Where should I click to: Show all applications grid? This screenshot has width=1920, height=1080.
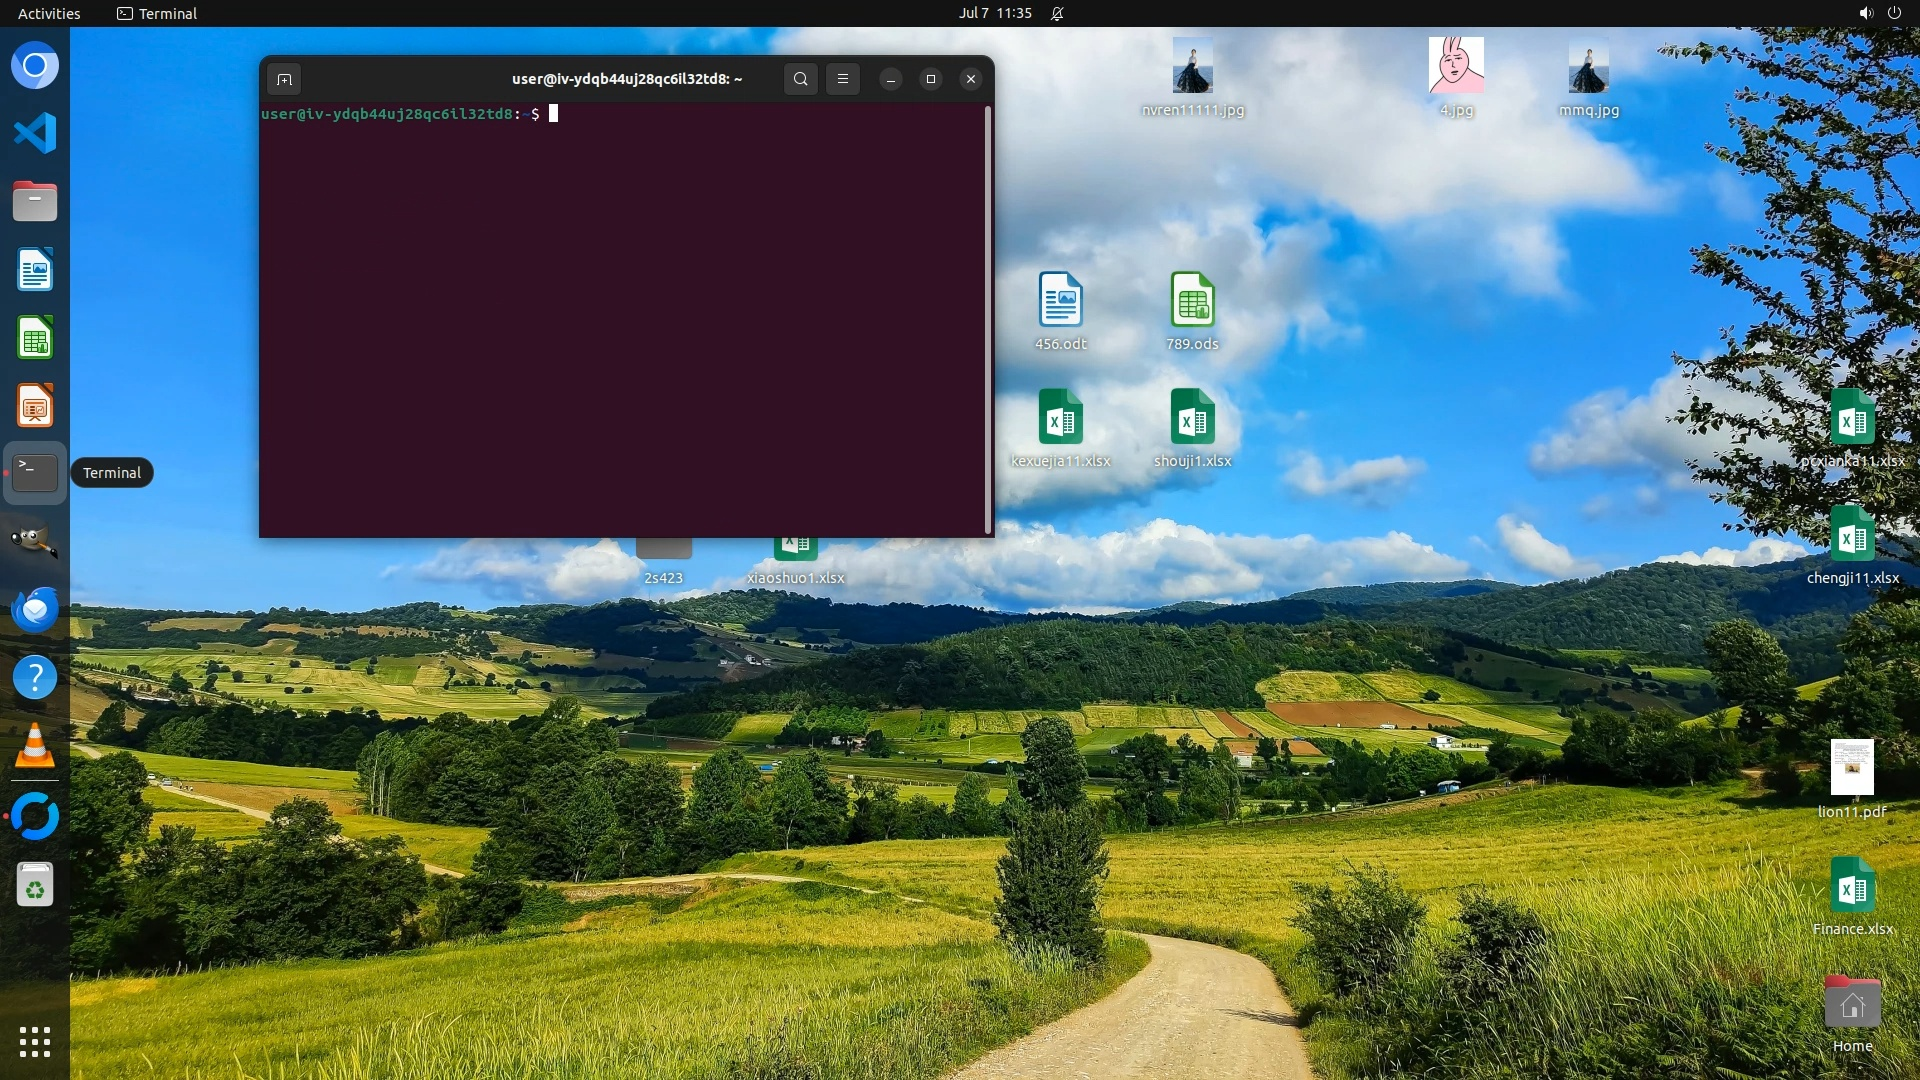point(35,1042)
